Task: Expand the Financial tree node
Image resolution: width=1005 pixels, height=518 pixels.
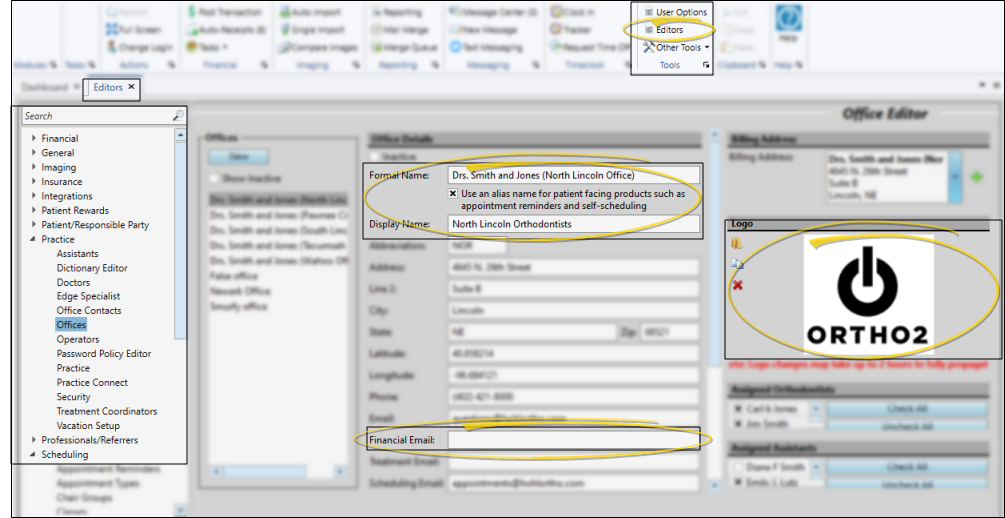Action: click(34, 139)
